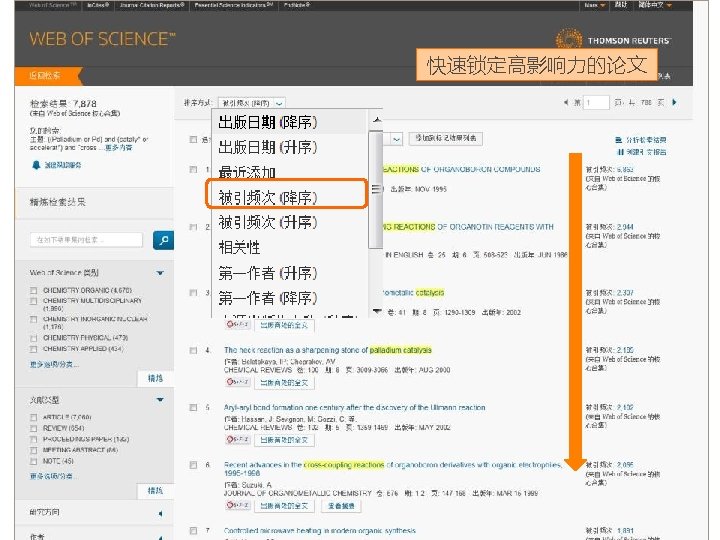Expand the research areas section

[160, 513]
